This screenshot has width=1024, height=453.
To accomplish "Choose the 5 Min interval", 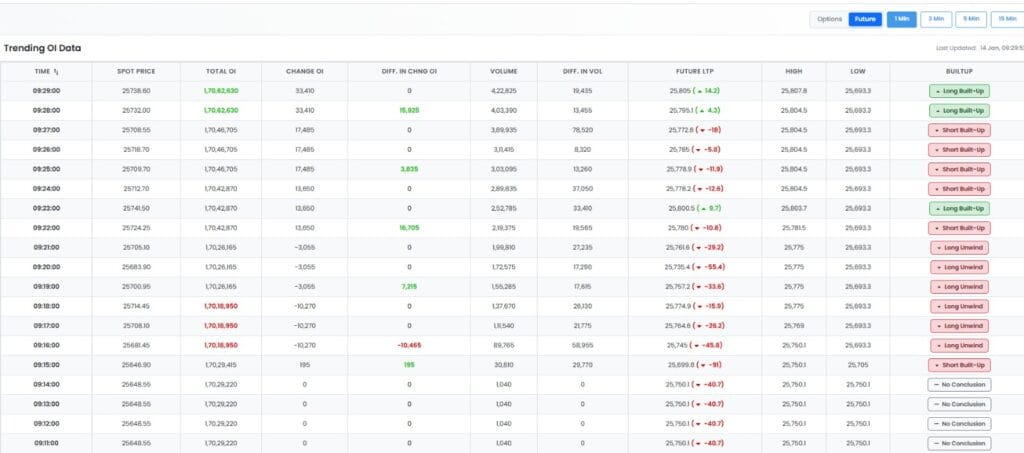I will point(971,19).
